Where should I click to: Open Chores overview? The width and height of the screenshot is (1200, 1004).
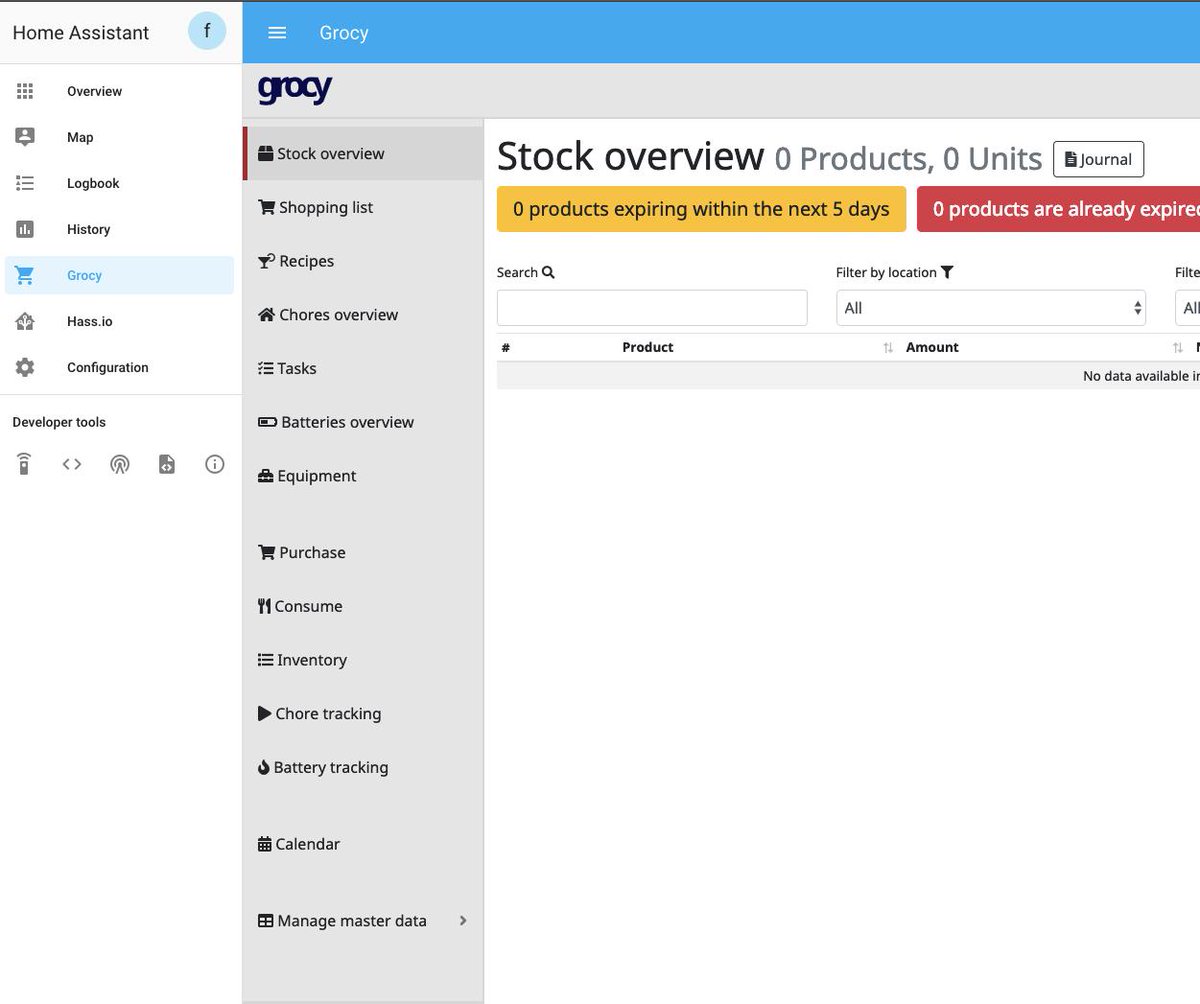(363, 315)
